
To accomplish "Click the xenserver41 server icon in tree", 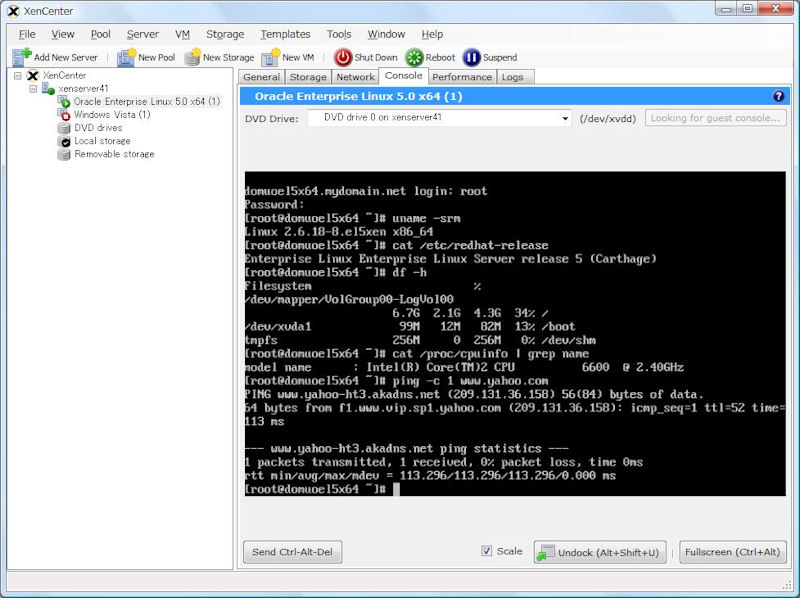I will (x=48, y=89).
